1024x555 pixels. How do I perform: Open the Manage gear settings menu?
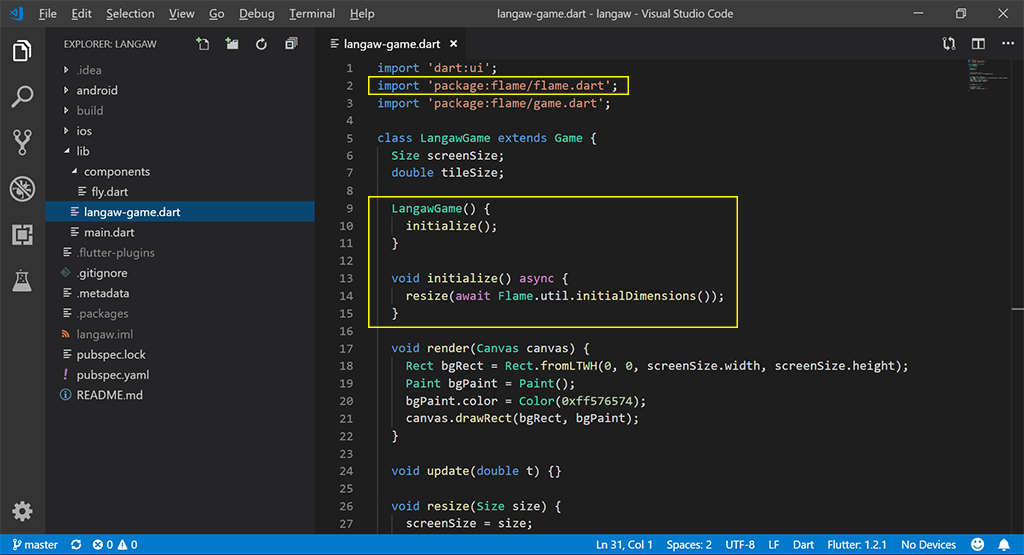click(x=22, y=511)
